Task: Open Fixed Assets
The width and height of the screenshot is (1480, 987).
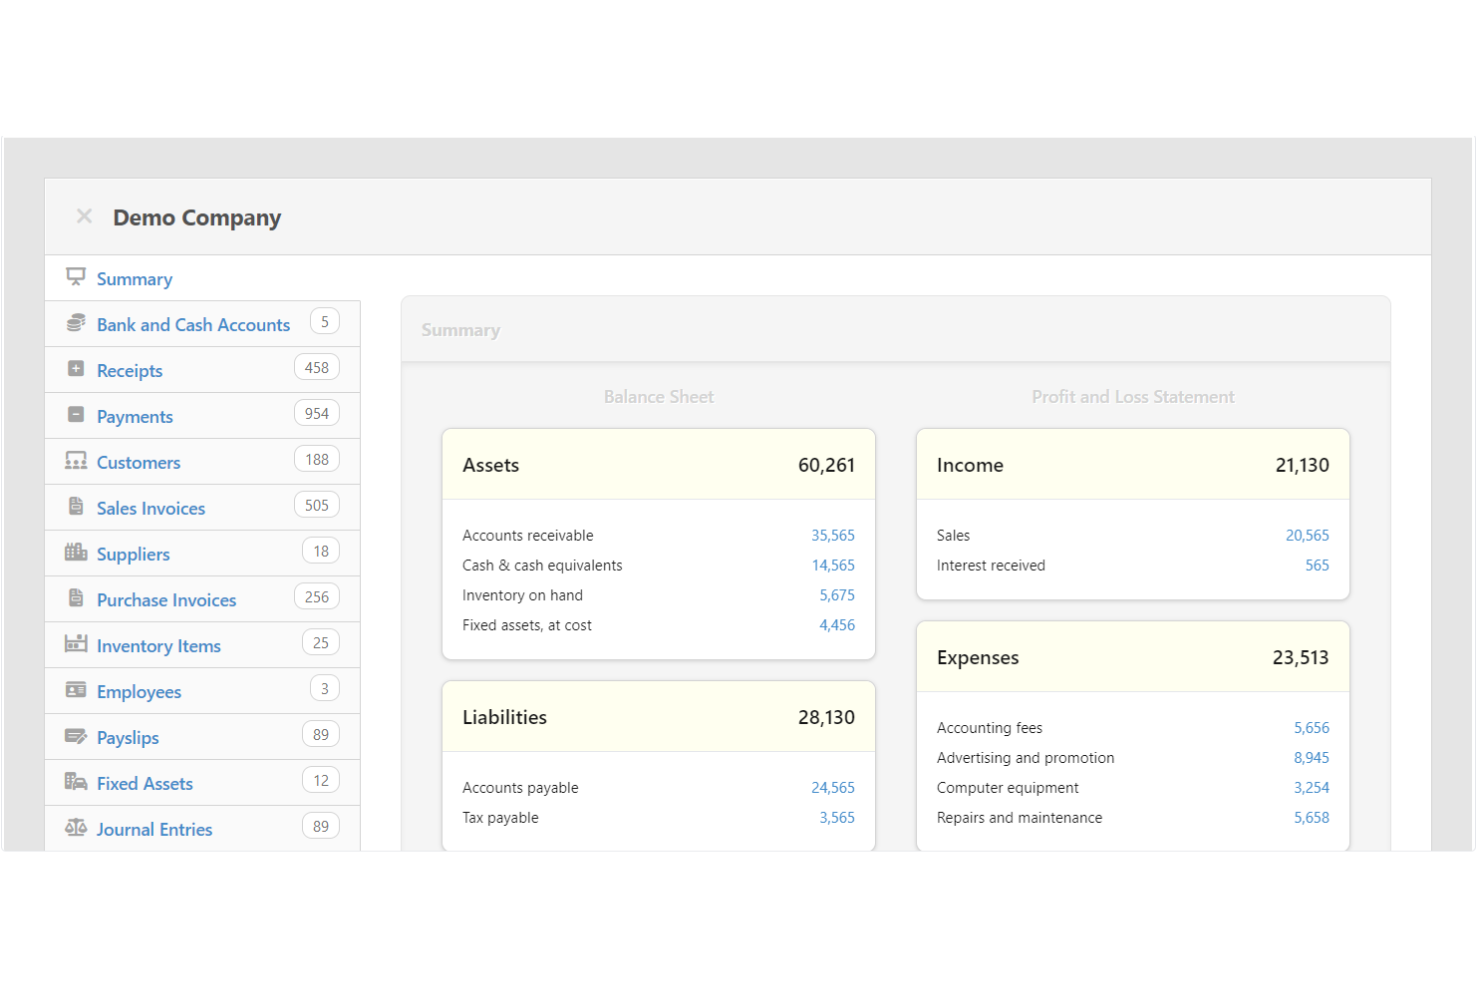Action: coord(144,784)
